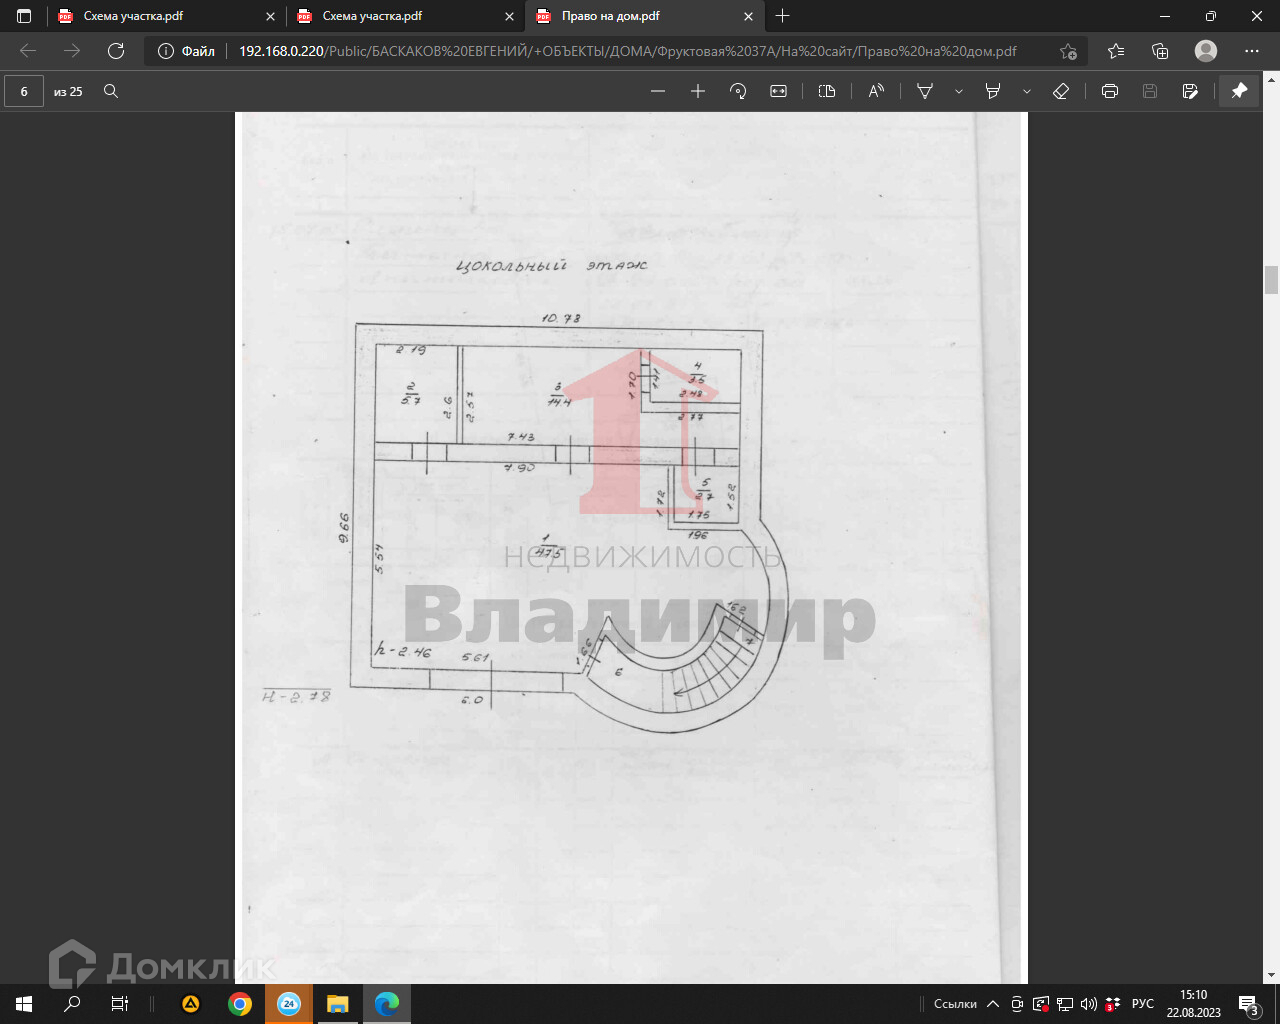Open a new browser tab

[783, 16]
